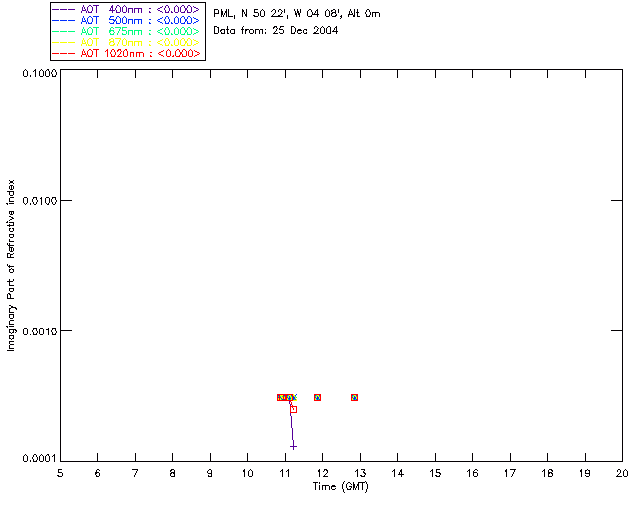Select the 'AOT 675nm : <0.000>' legend entry
This screenshot has height=512, width=640.
[x=127, y=31]
